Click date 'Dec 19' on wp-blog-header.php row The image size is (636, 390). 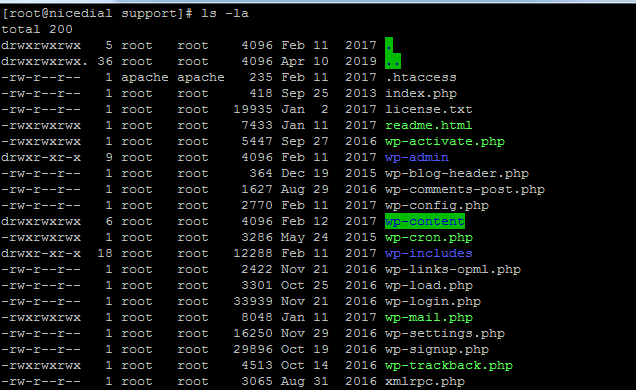pyautogui.click(x=305, y=174)
